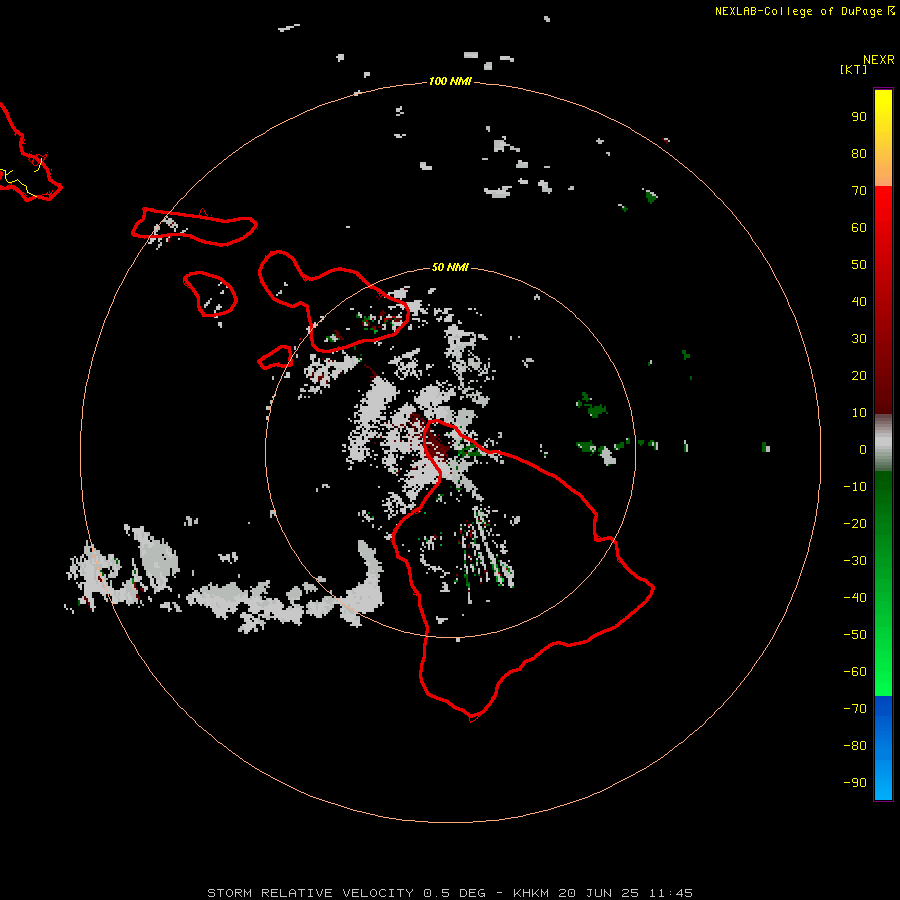Screen dimensions: 900x900
Task: Click the 60 value on velocity scale
Action: pyautogui.click(x=859, y=228)
